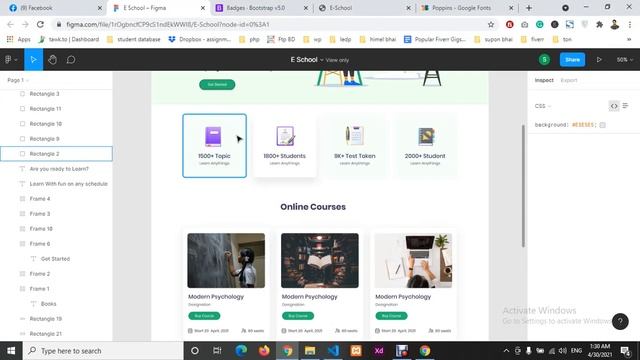The height and width of the screenshot is (360, 640).
Task: Bookmark this page with the star icon
Action: pos(491,24)
